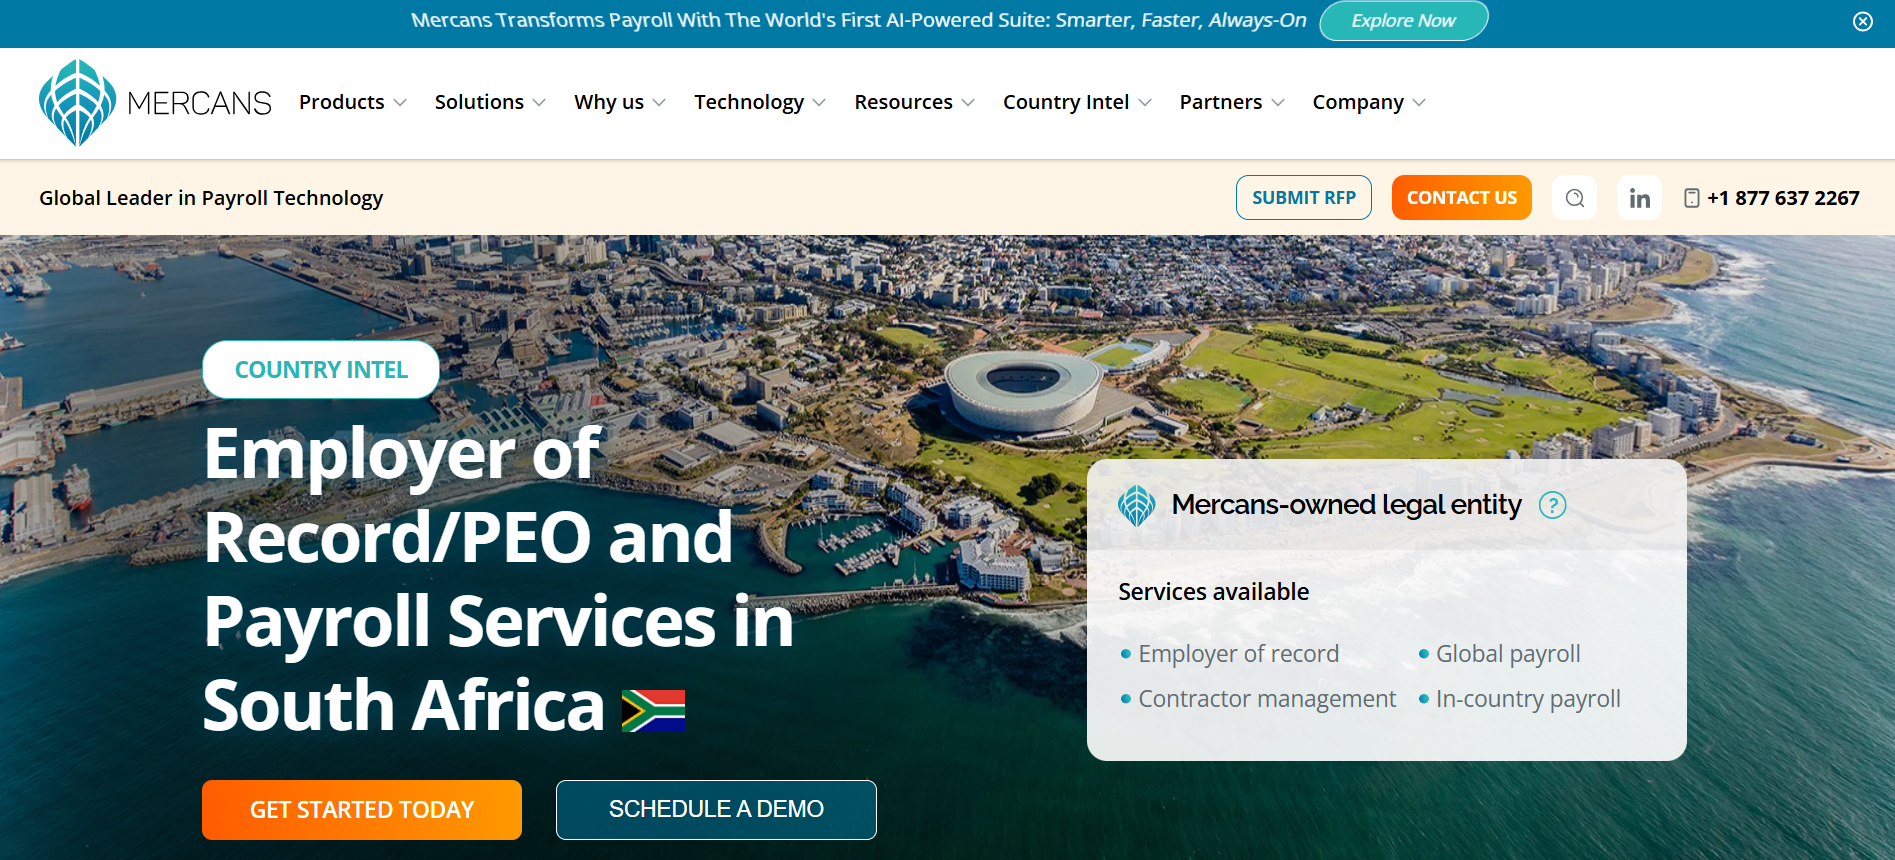Click SCHEDULE A DEMO button

(x=716, y=810)
